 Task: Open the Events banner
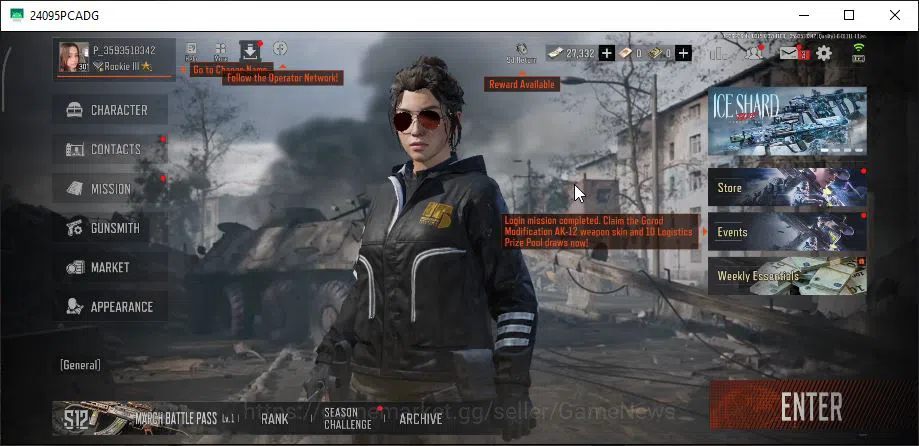787,231
